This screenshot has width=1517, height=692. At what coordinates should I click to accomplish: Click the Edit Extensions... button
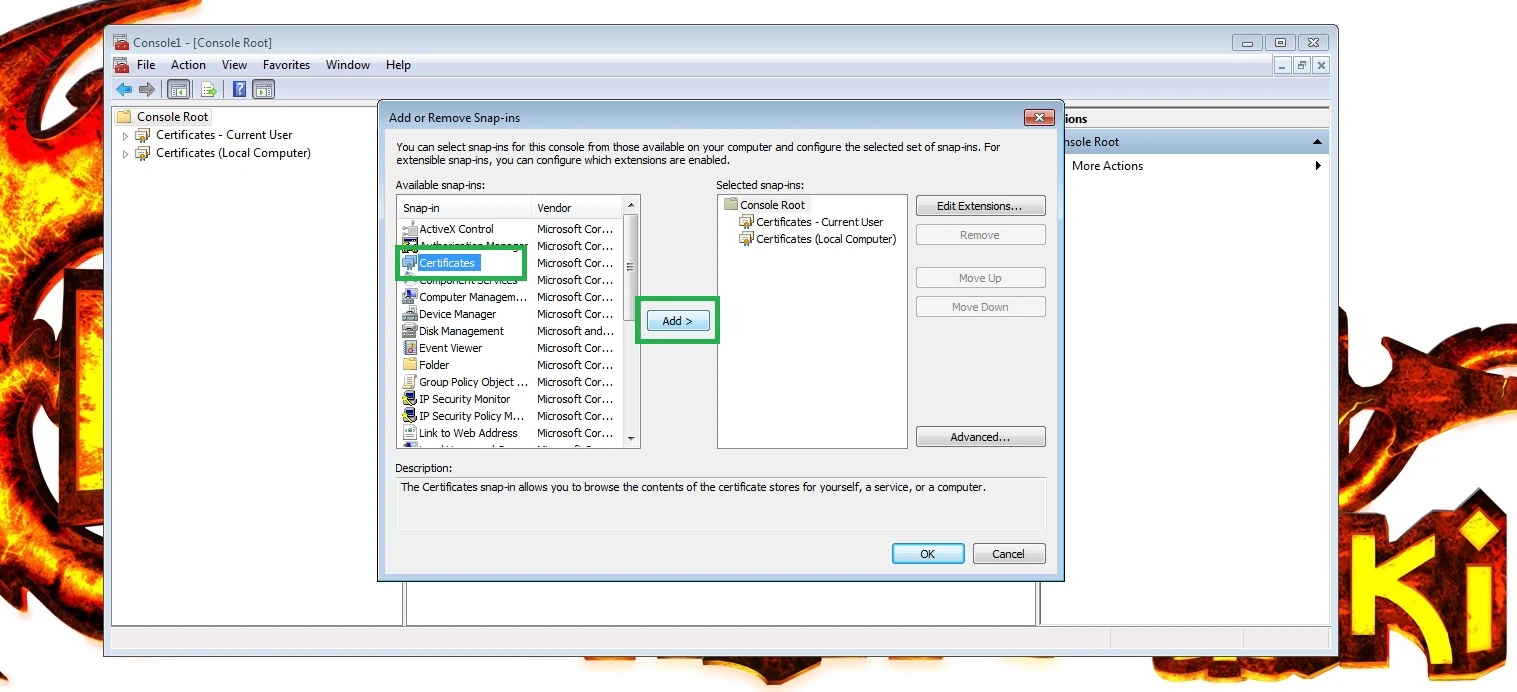click(x=980, y=206)
